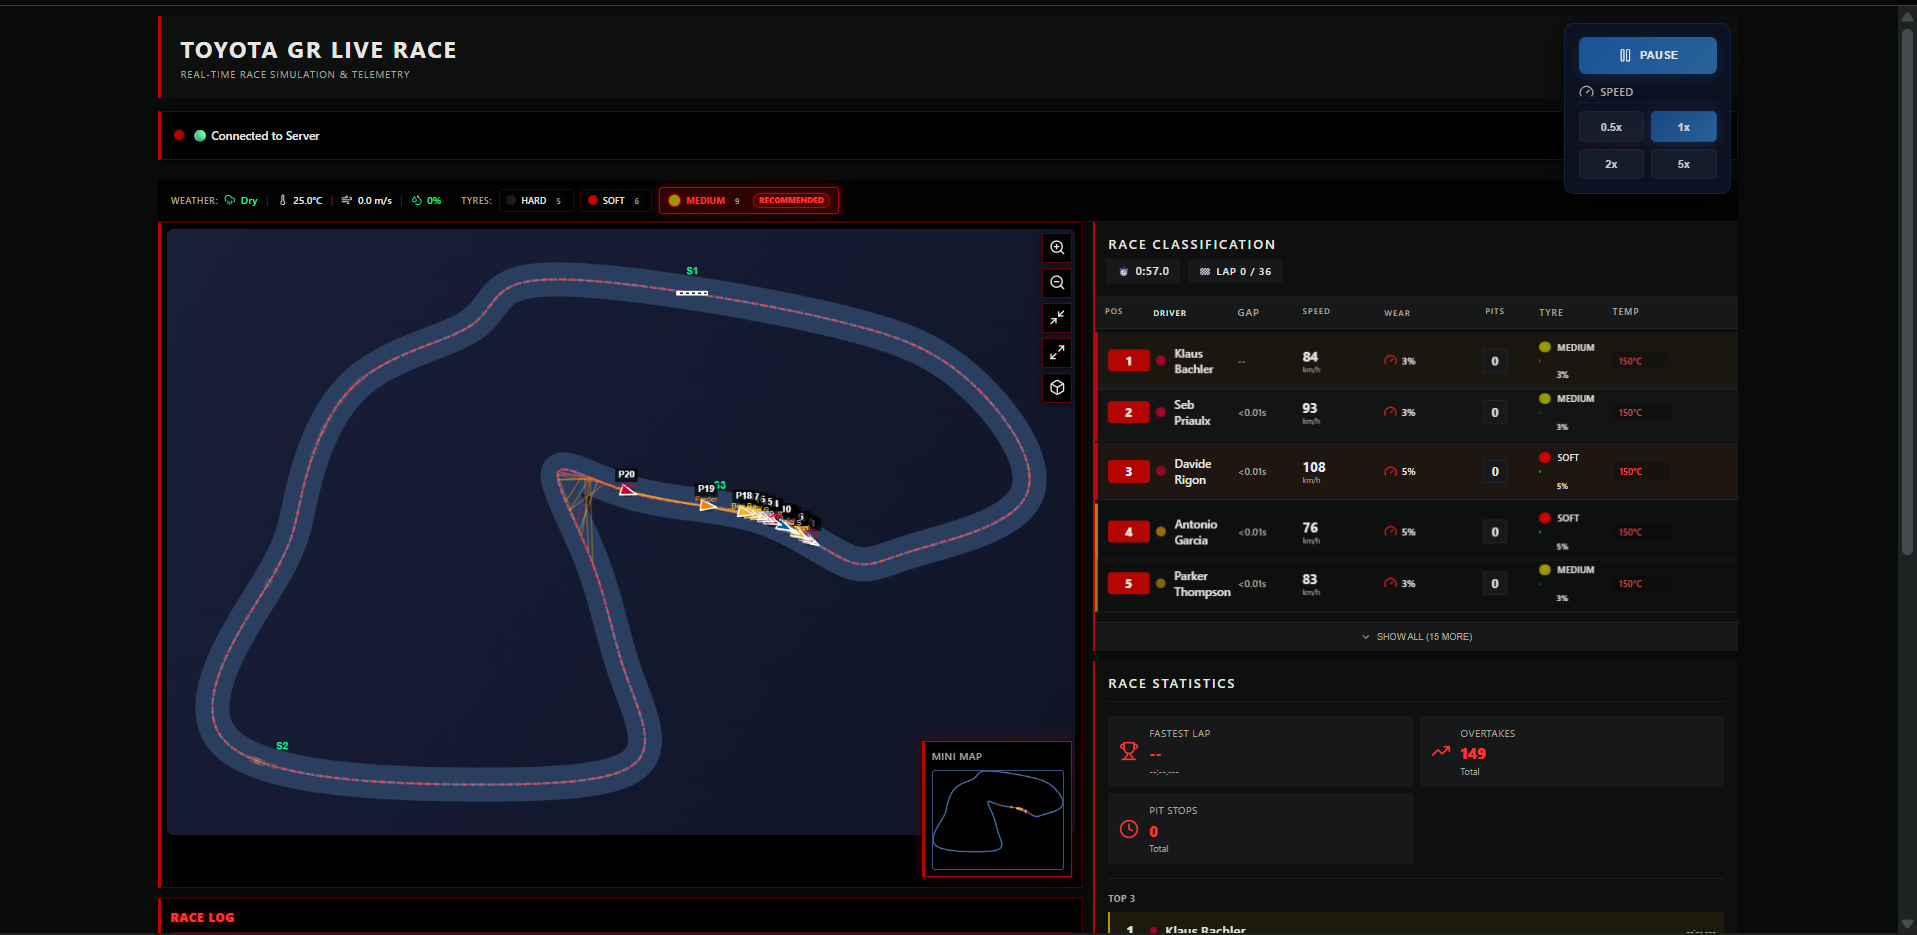The height and width of the screenshot is (935, 1917).
Task: Set simulation speed to 5x
Action: [1684, 164]
